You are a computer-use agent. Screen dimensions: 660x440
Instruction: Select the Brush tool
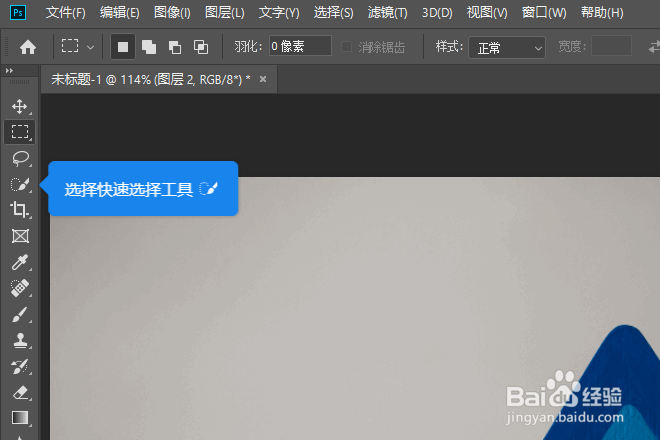click(19, 314)
